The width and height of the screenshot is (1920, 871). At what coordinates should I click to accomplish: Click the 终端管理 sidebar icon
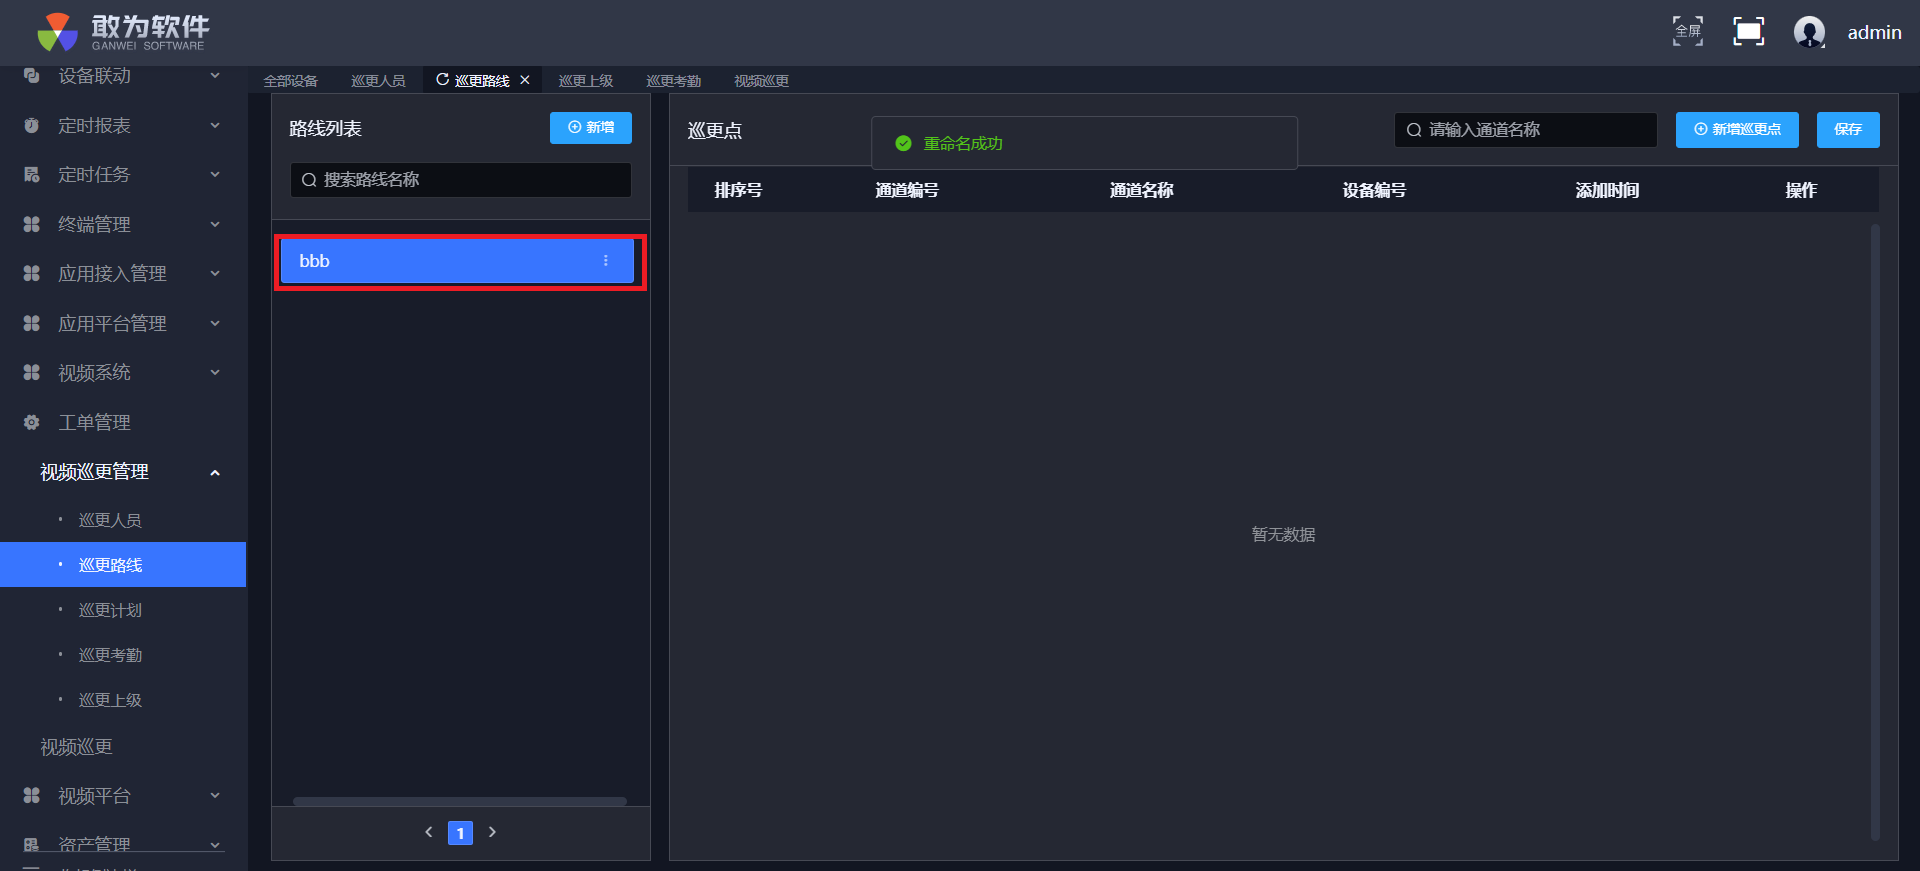point(32,224)
